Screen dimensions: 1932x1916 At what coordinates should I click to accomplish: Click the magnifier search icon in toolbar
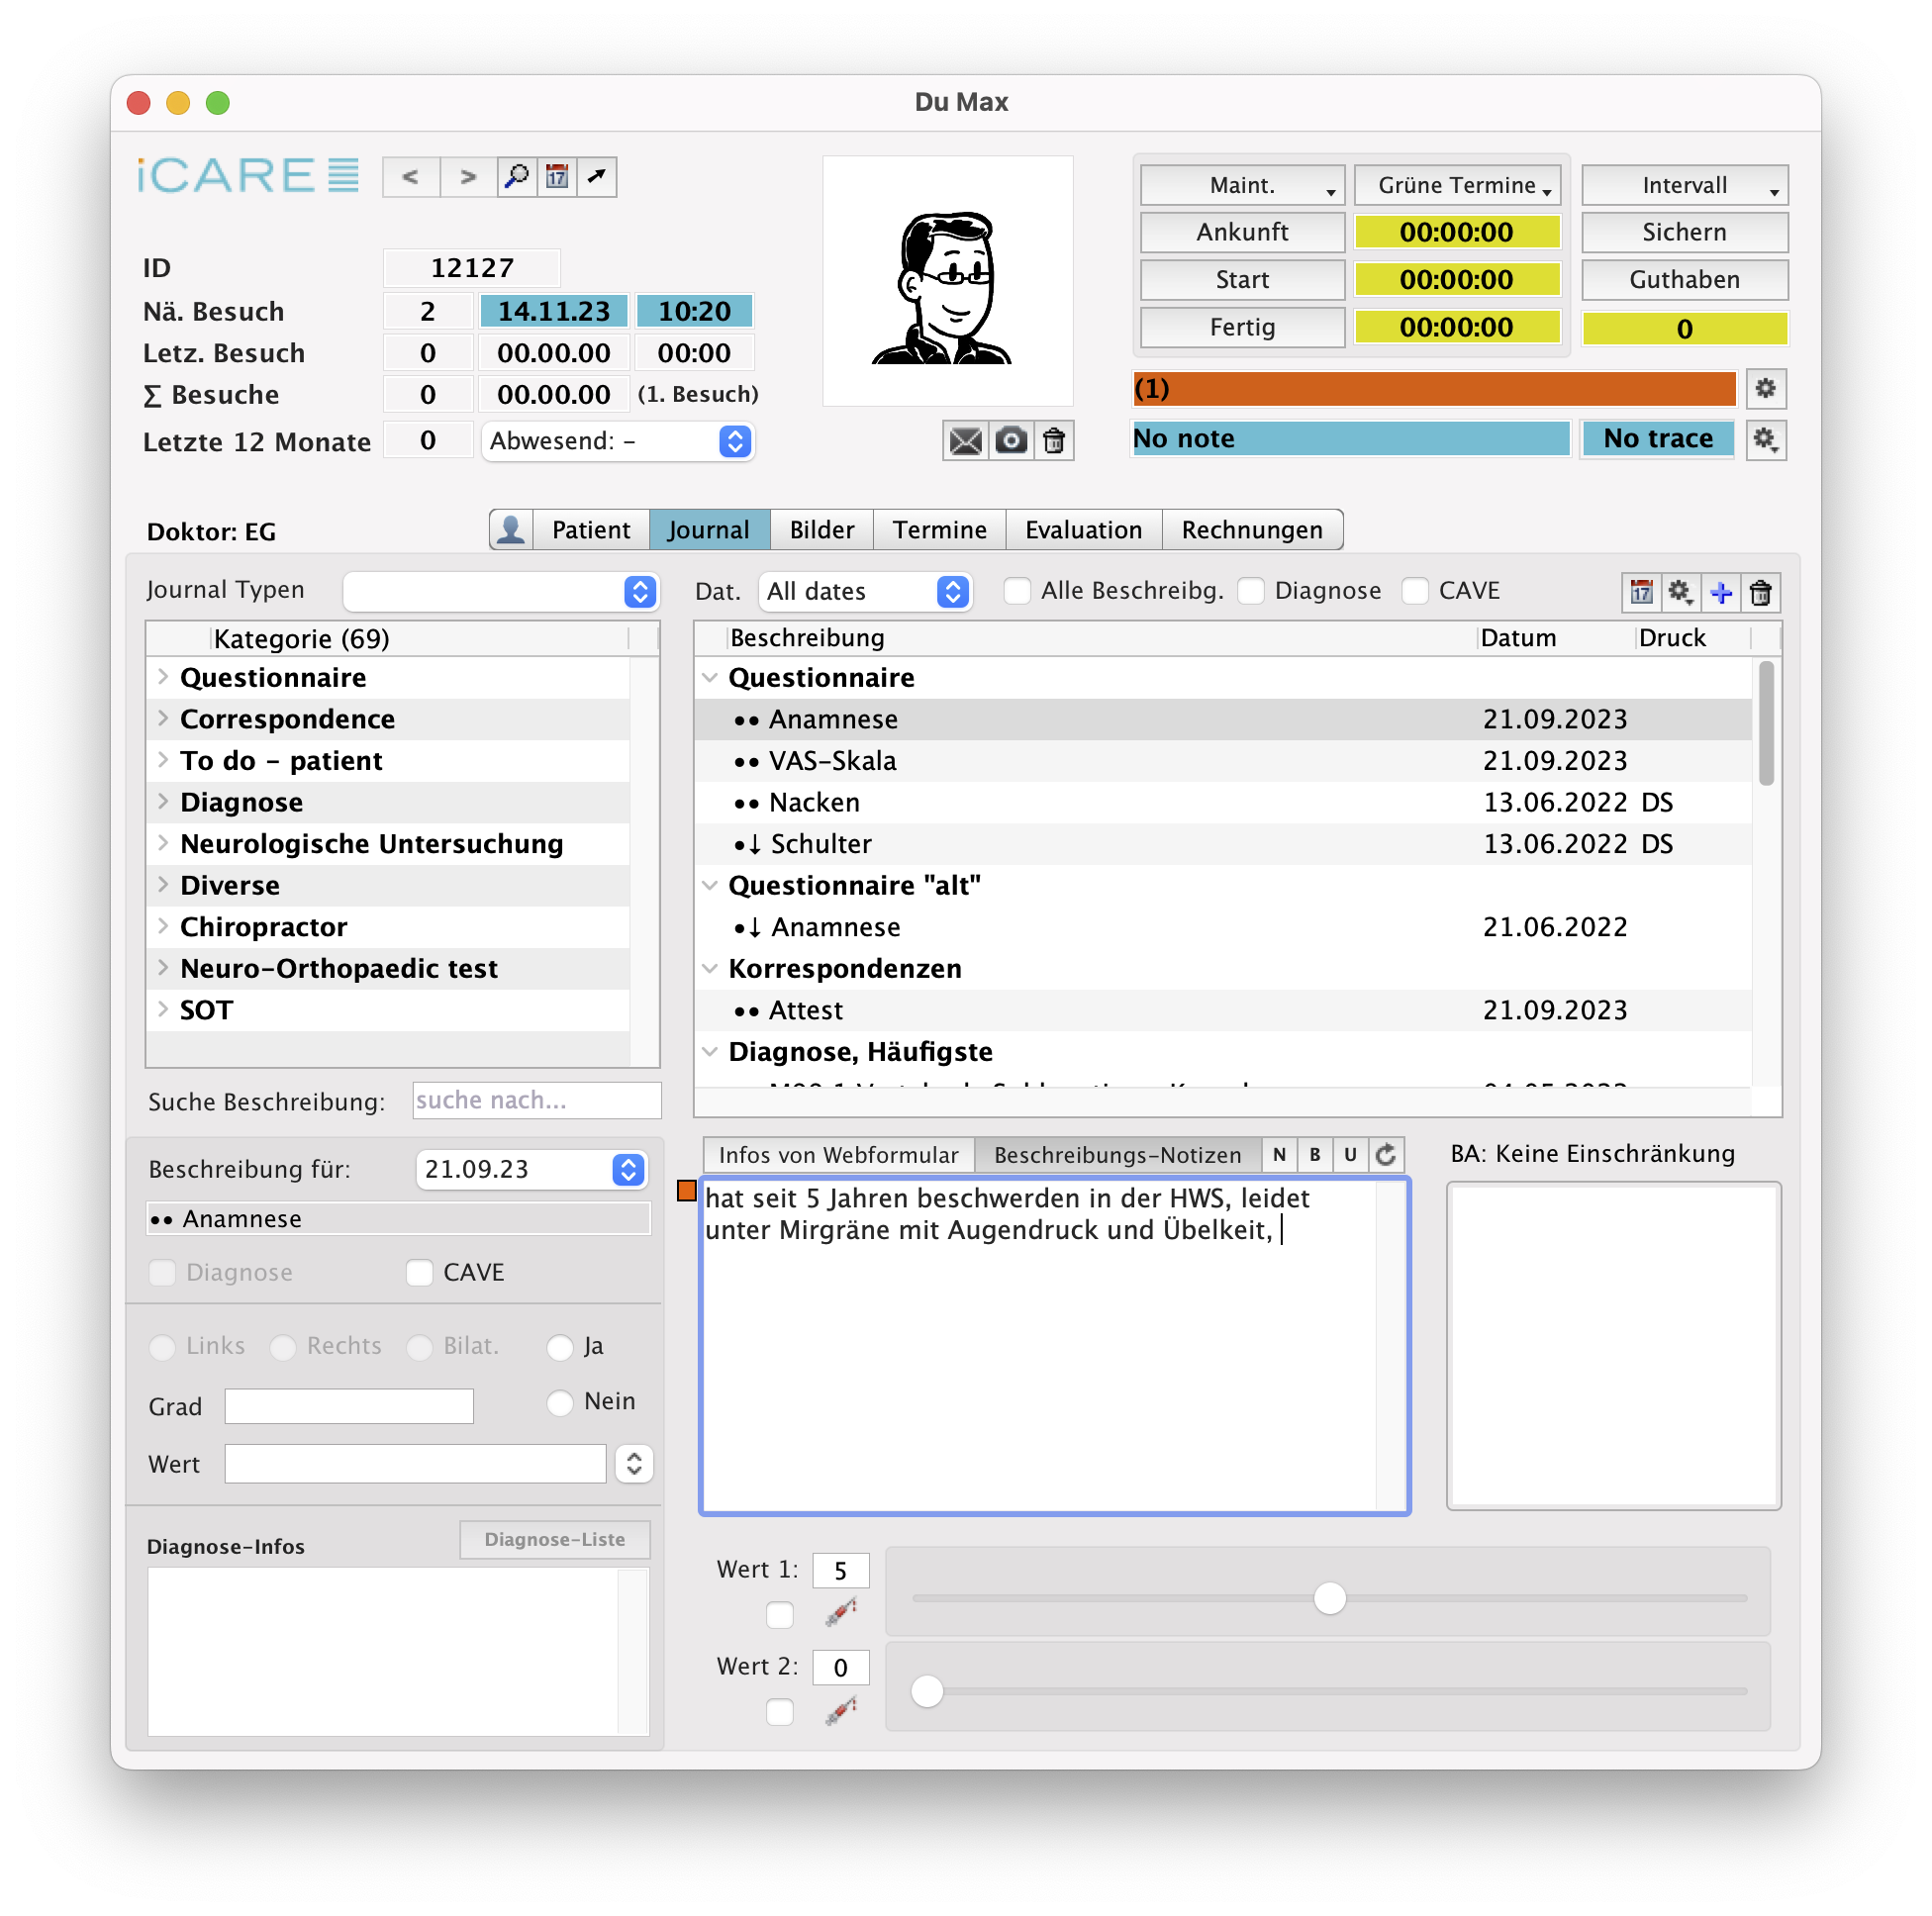tap(516, 177)
